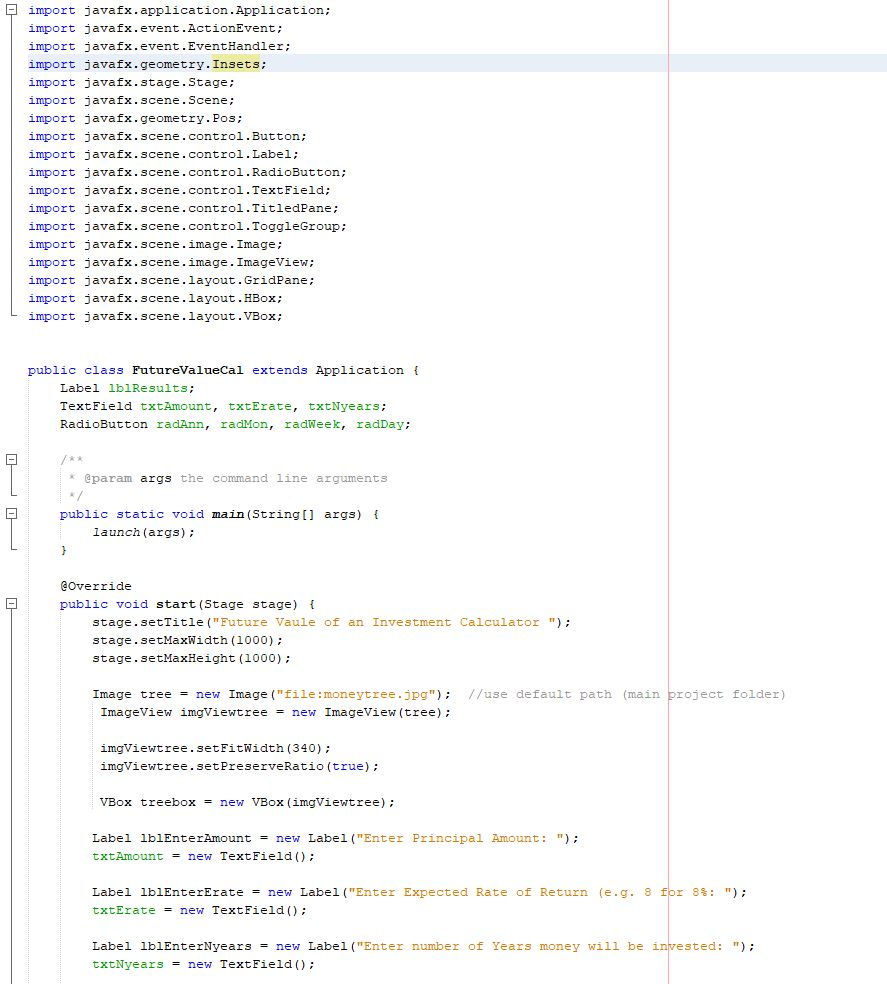Click the import javafx.application.Application line
The width and height of the screenshot is (887, 984).
(x=179, y=11)
